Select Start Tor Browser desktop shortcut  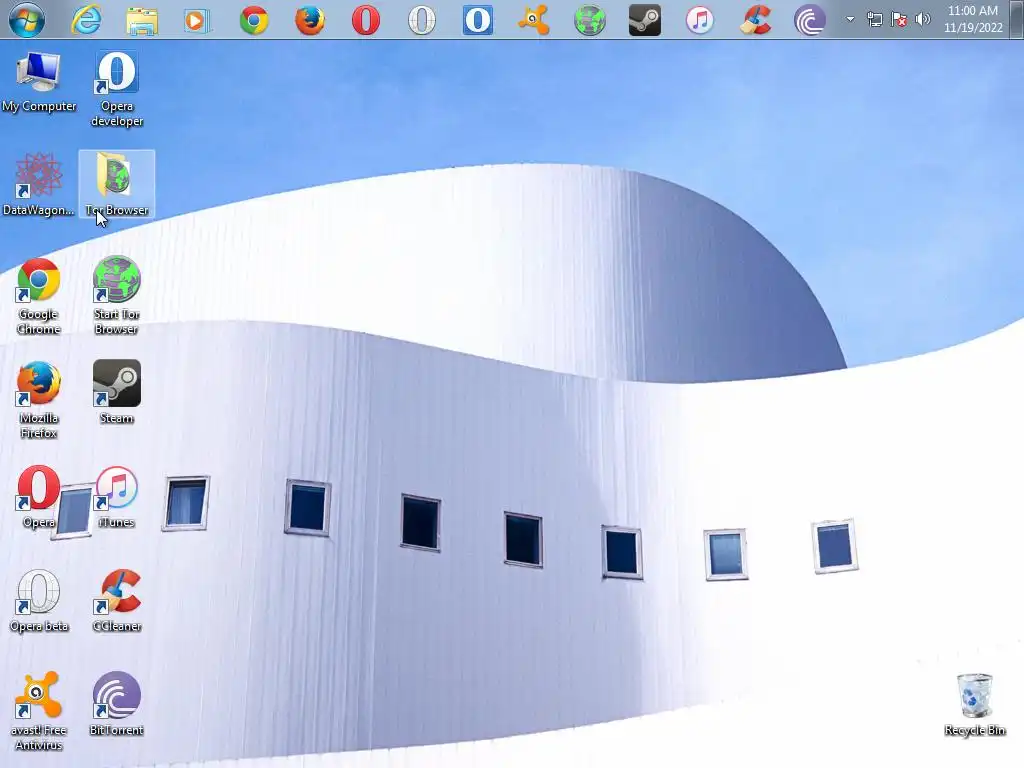[x=116, y=295]
